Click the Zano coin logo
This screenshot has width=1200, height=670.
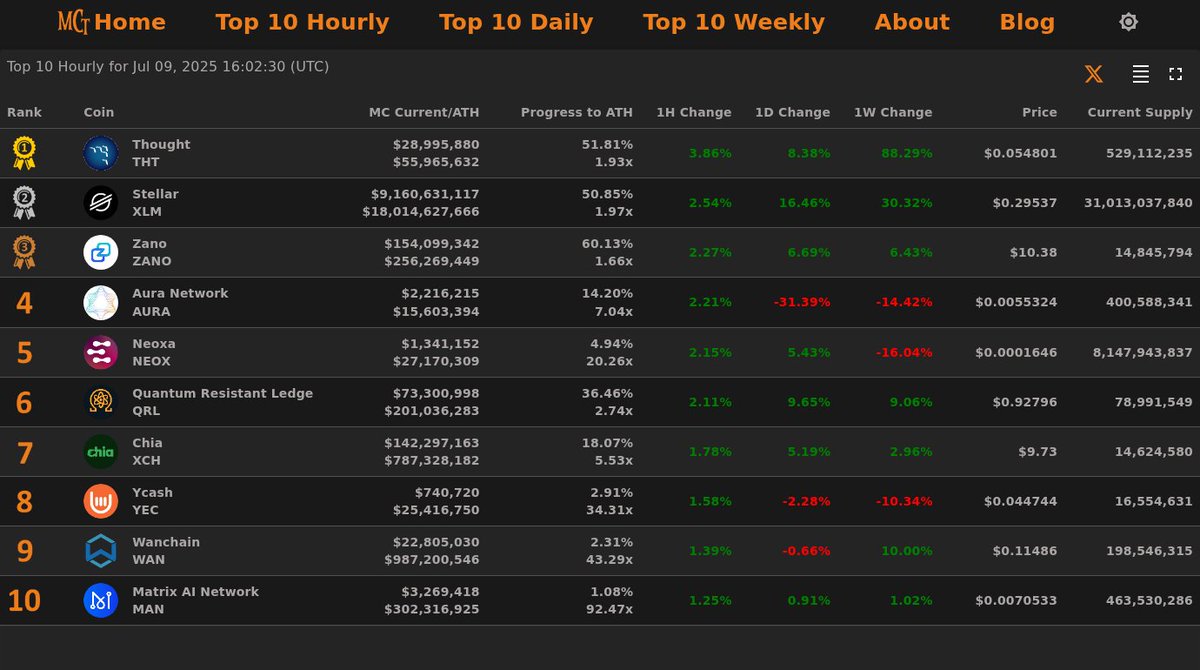[x=100, y=252]
